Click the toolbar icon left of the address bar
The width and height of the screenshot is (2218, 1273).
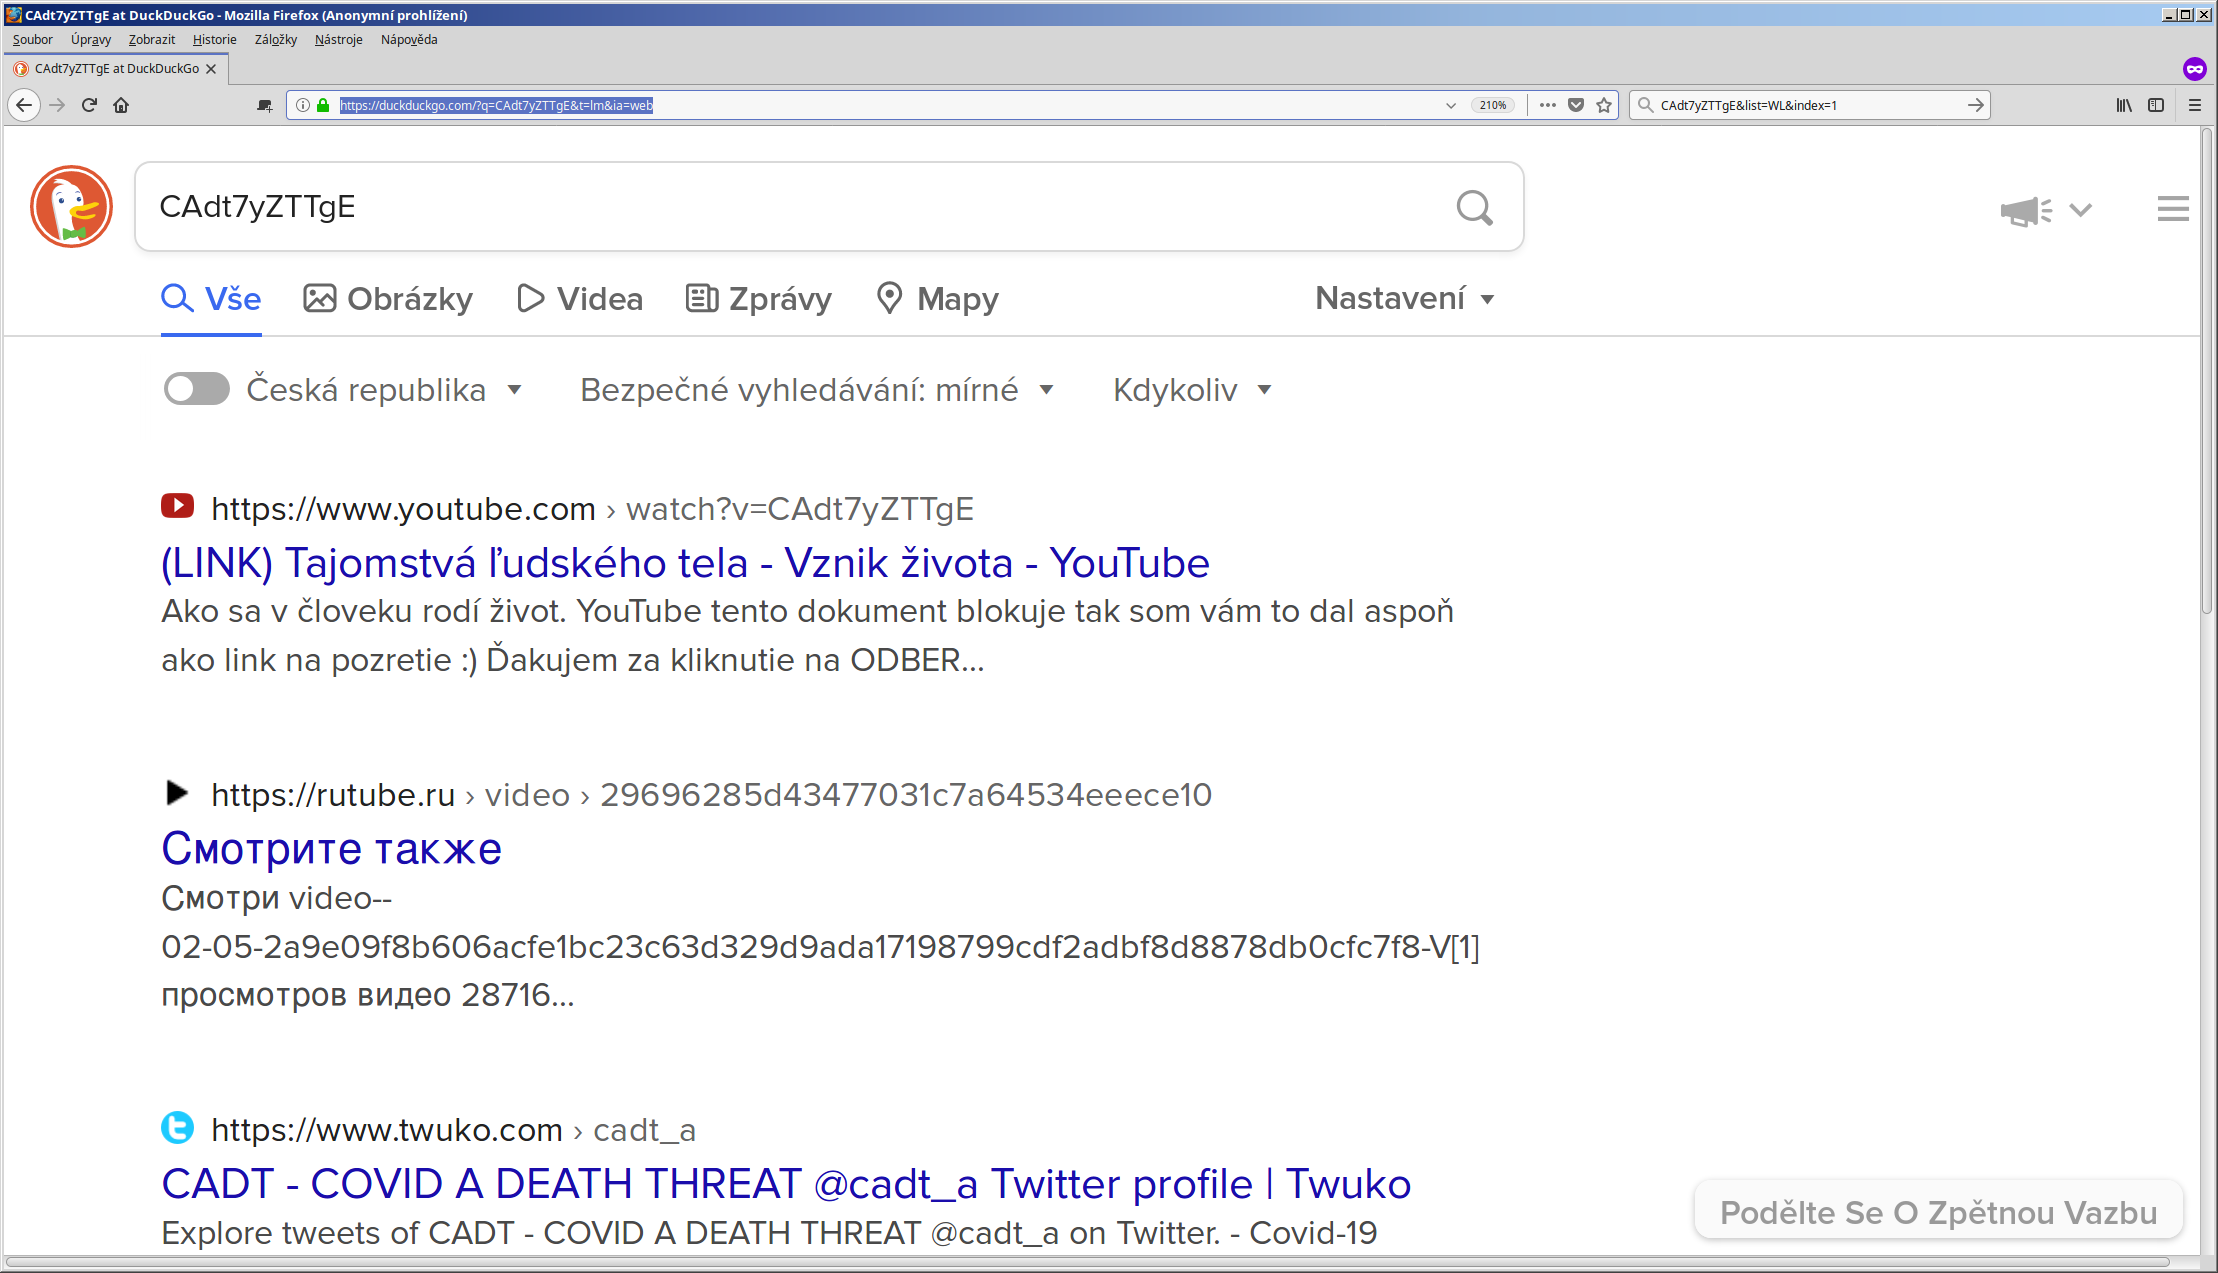pos(265,105)
